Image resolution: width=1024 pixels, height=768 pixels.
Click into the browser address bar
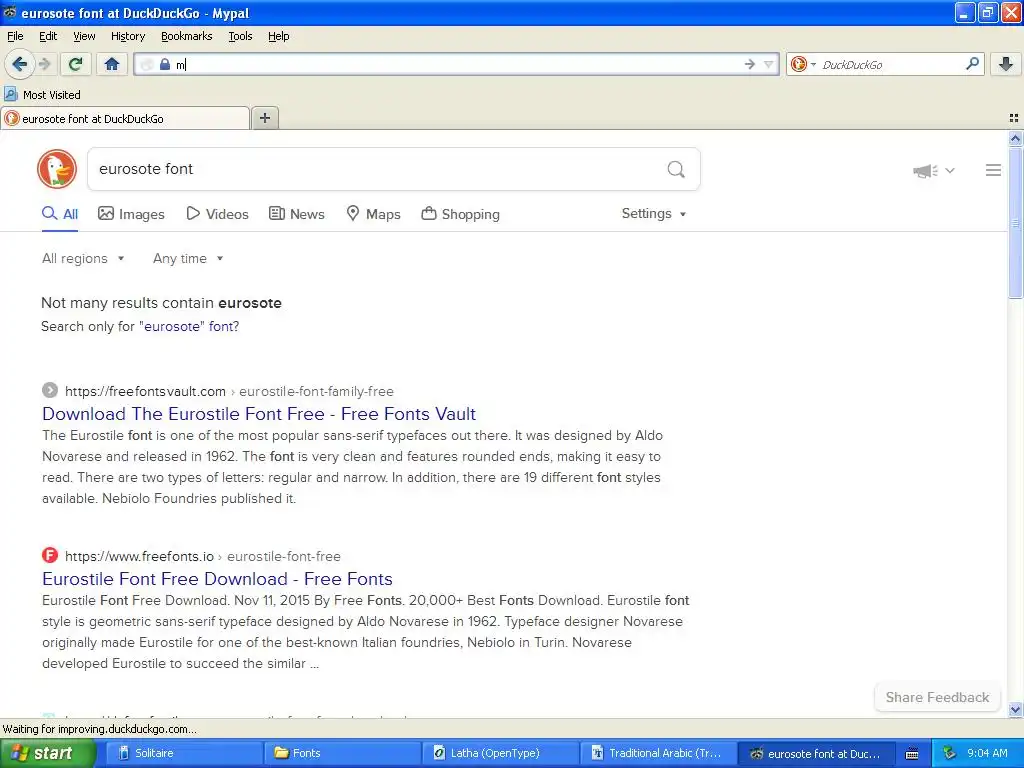[457, 64]
